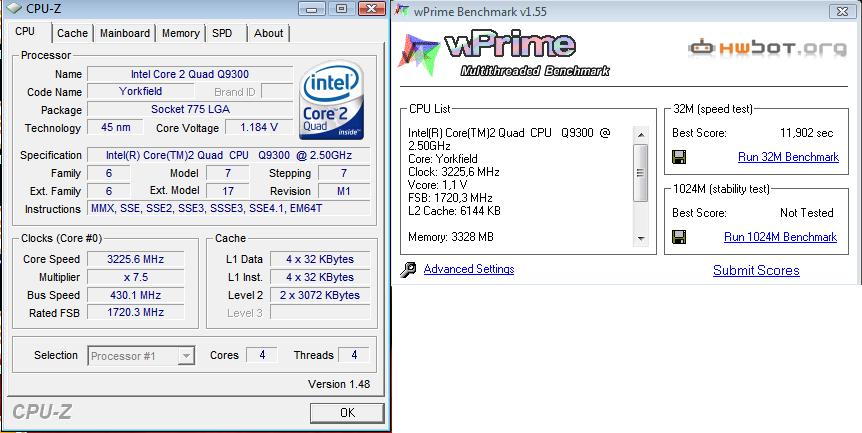Click the Instructions field listing MMX, SSE
The image size is (862, 433).
pyautogui.click(x=229, y=209)
